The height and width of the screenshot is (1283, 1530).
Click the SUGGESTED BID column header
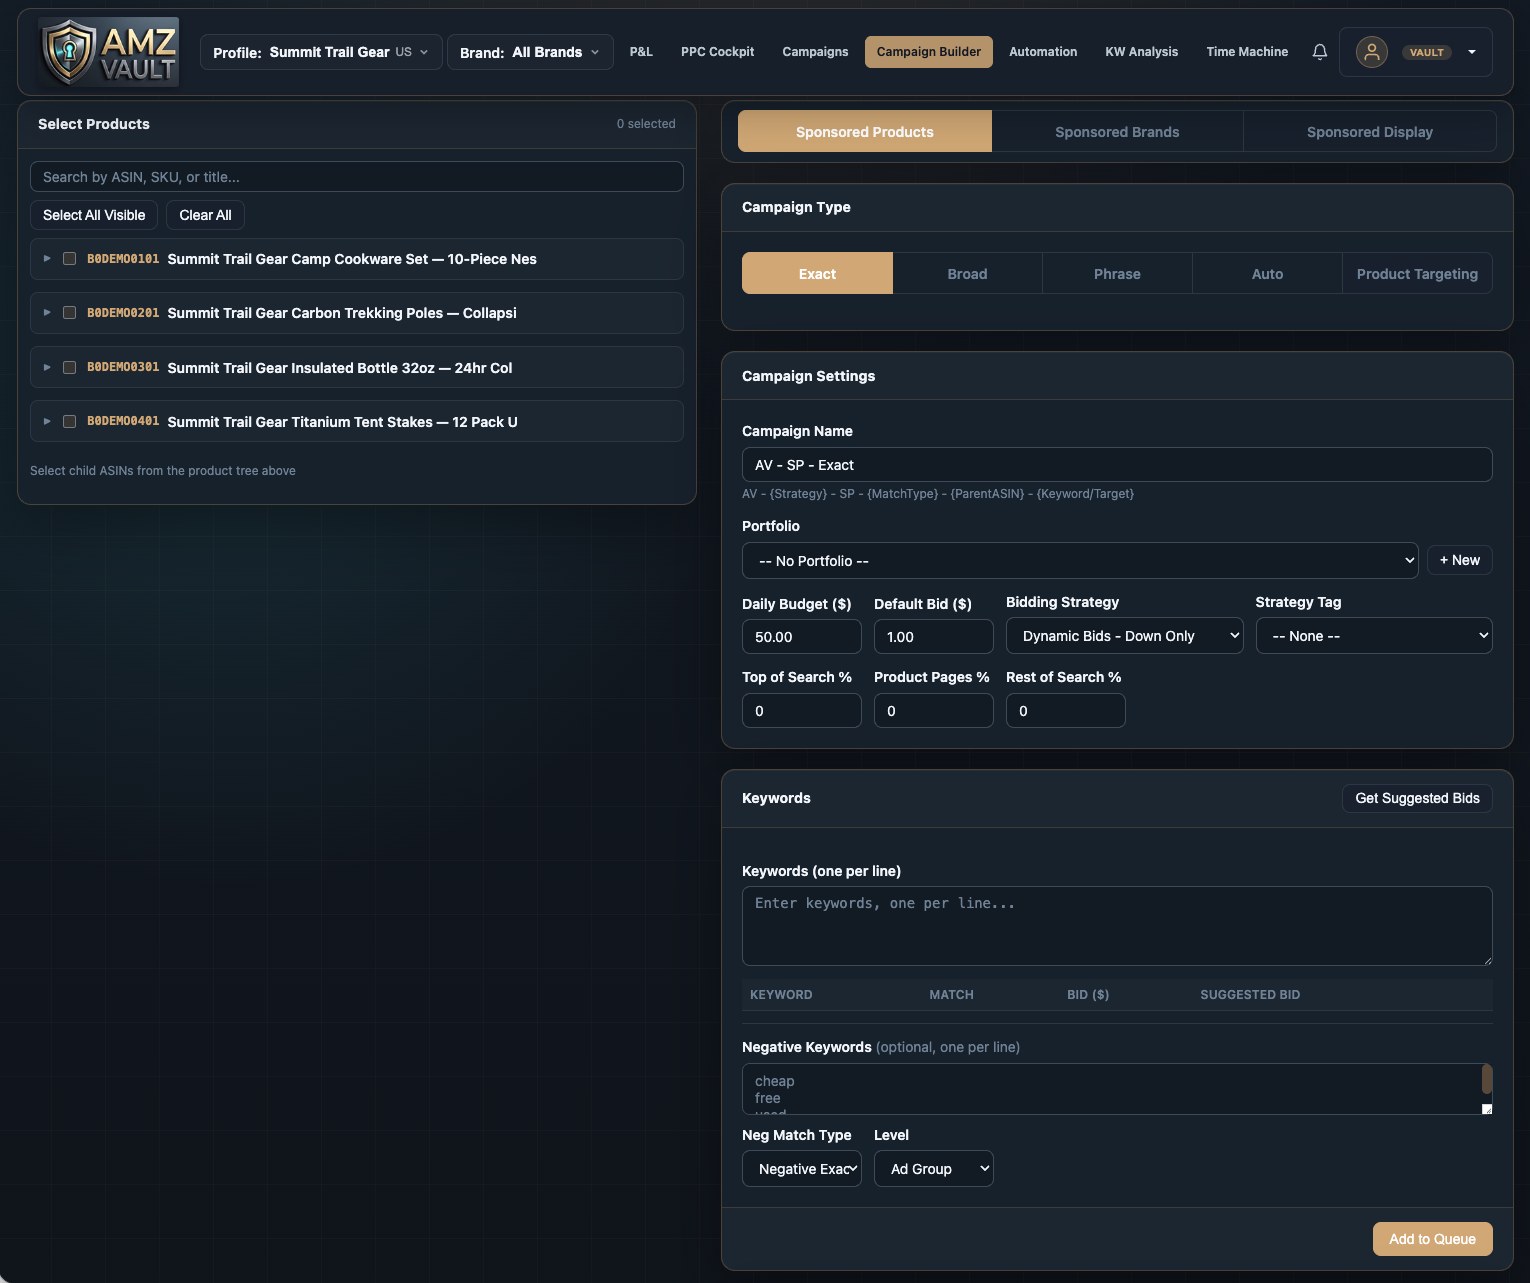(x=1250, y=995)
